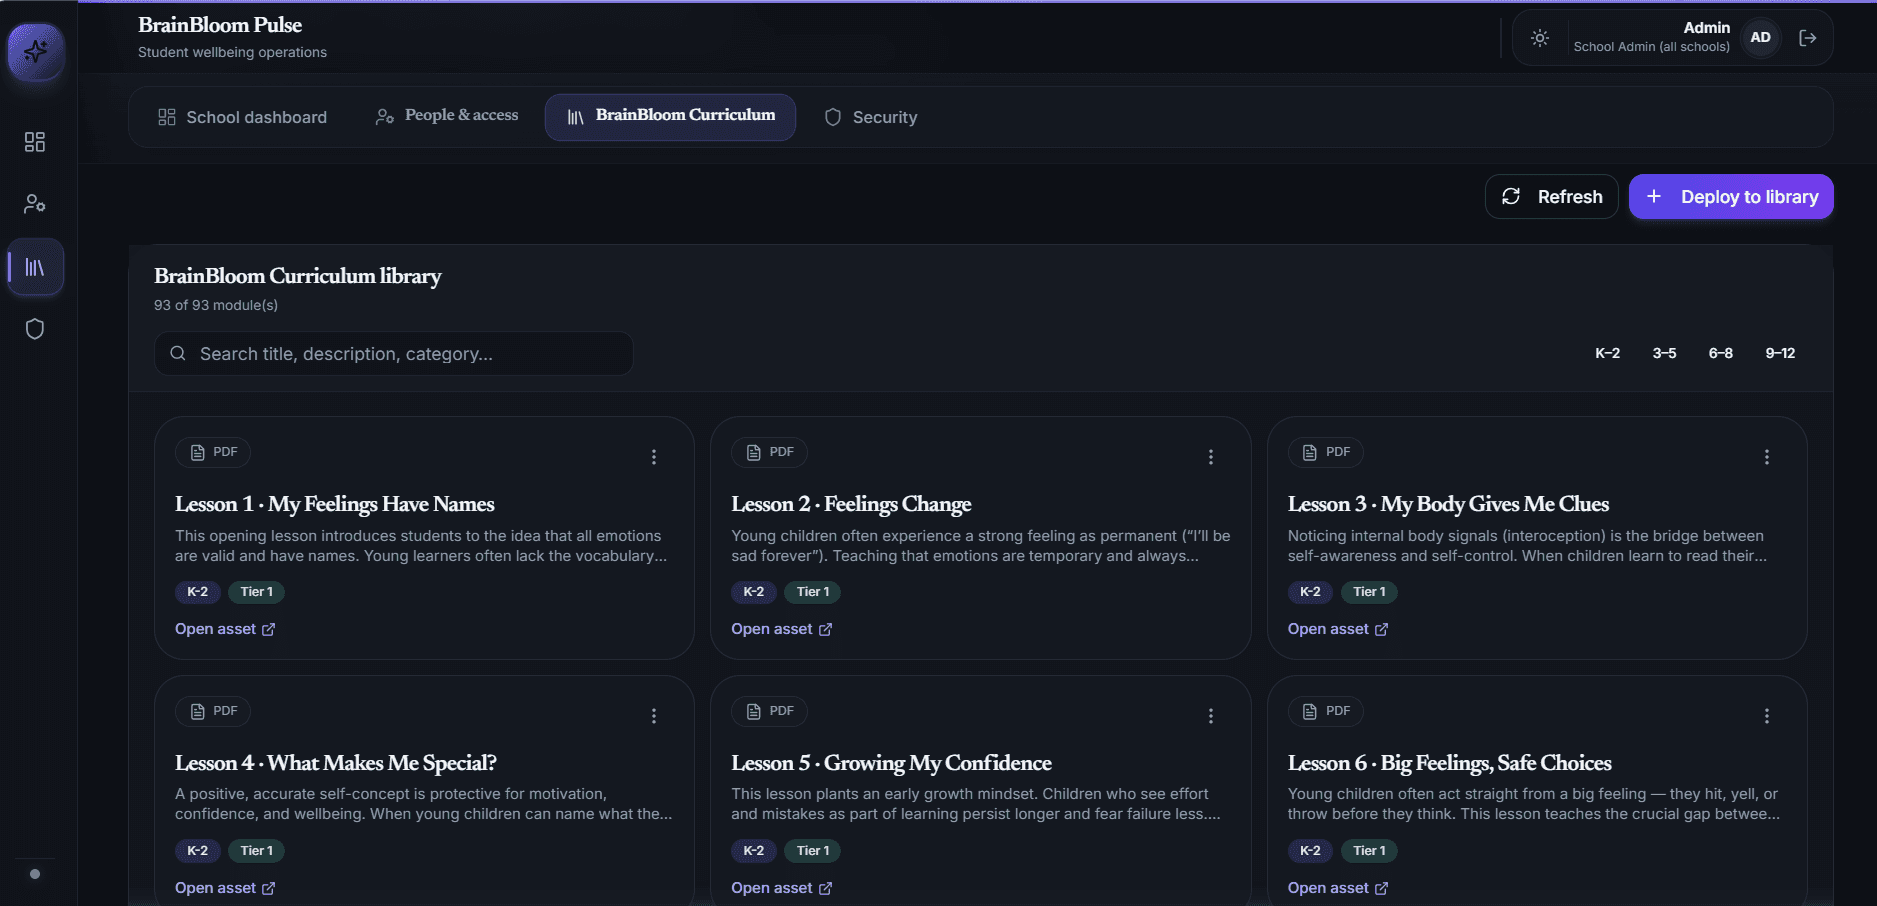The width and height of the screenshot is (1877, 906).
Task: Open the security shield icon in sidebar
Action: (35, 329)
